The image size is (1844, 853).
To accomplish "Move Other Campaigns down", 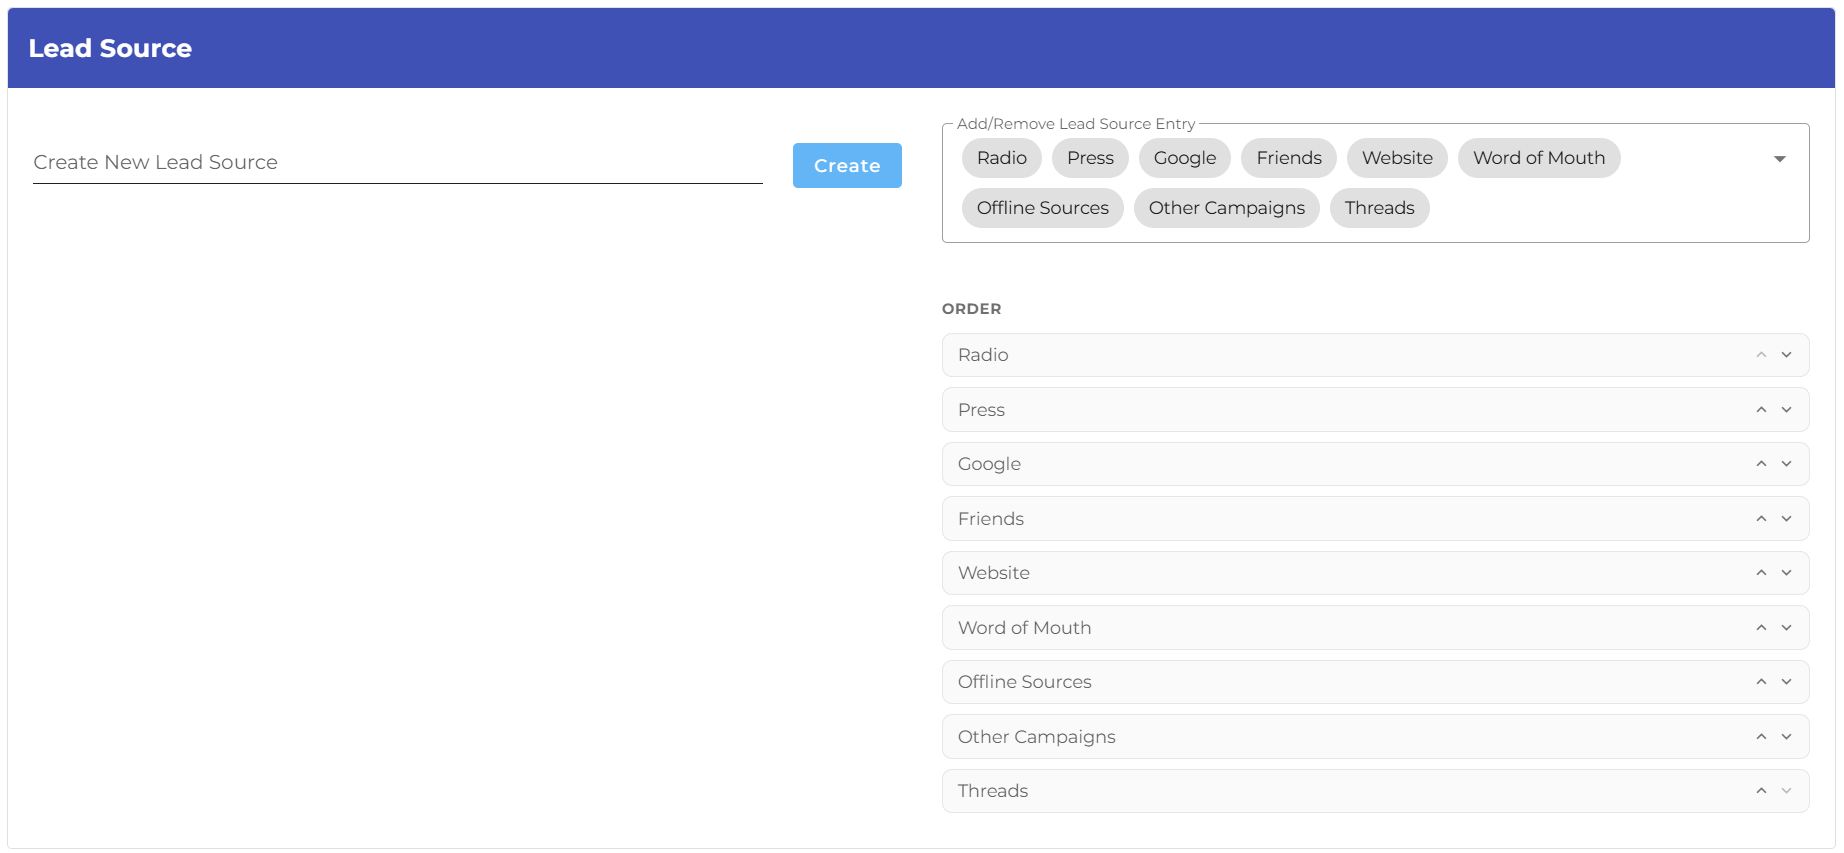I will 1786,737.
